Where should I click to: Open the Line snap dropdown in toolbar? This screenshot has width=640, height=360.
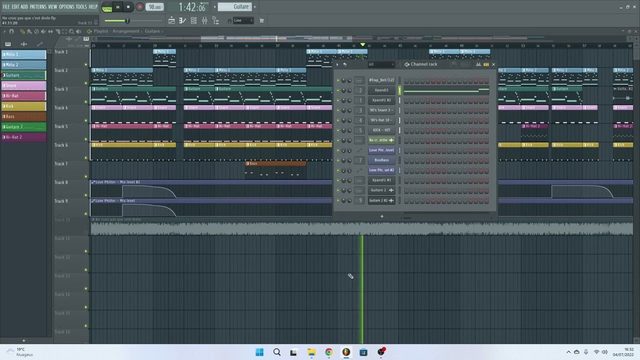pos(243,20)
